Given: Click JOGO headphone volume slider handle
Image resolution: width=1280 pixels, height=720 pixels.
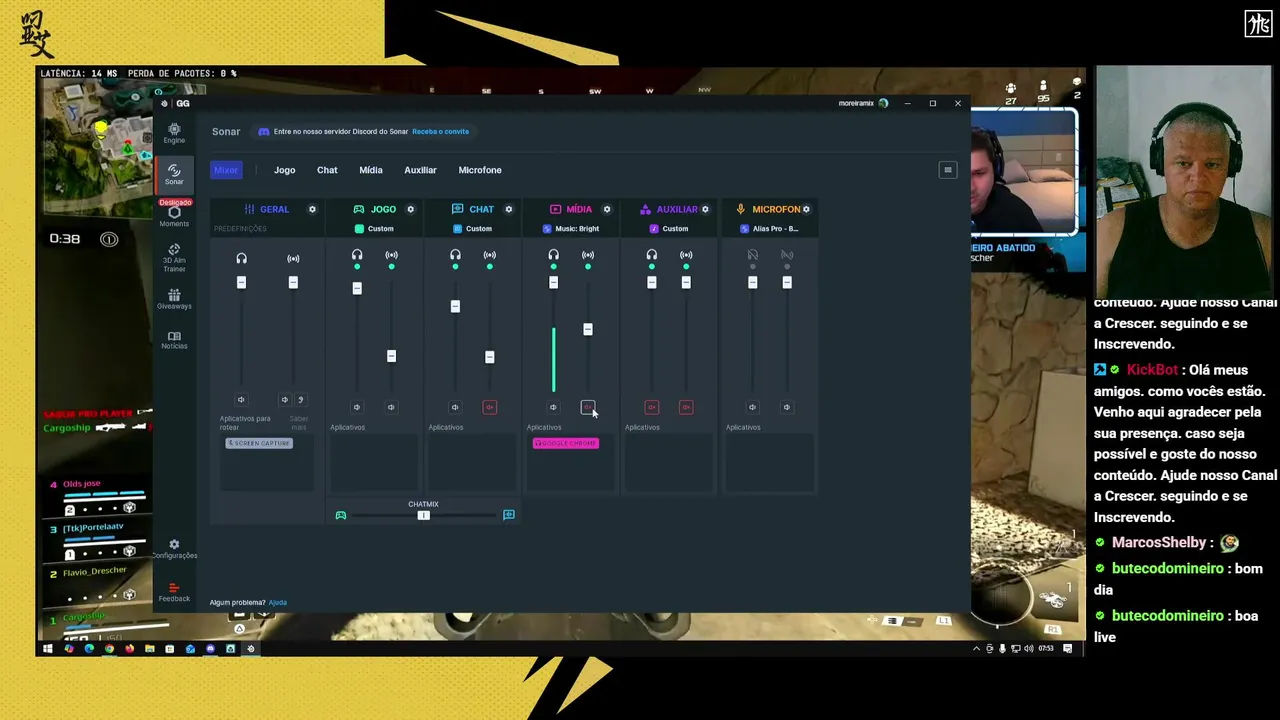Looking at the screenshot, I should (357, 288).
